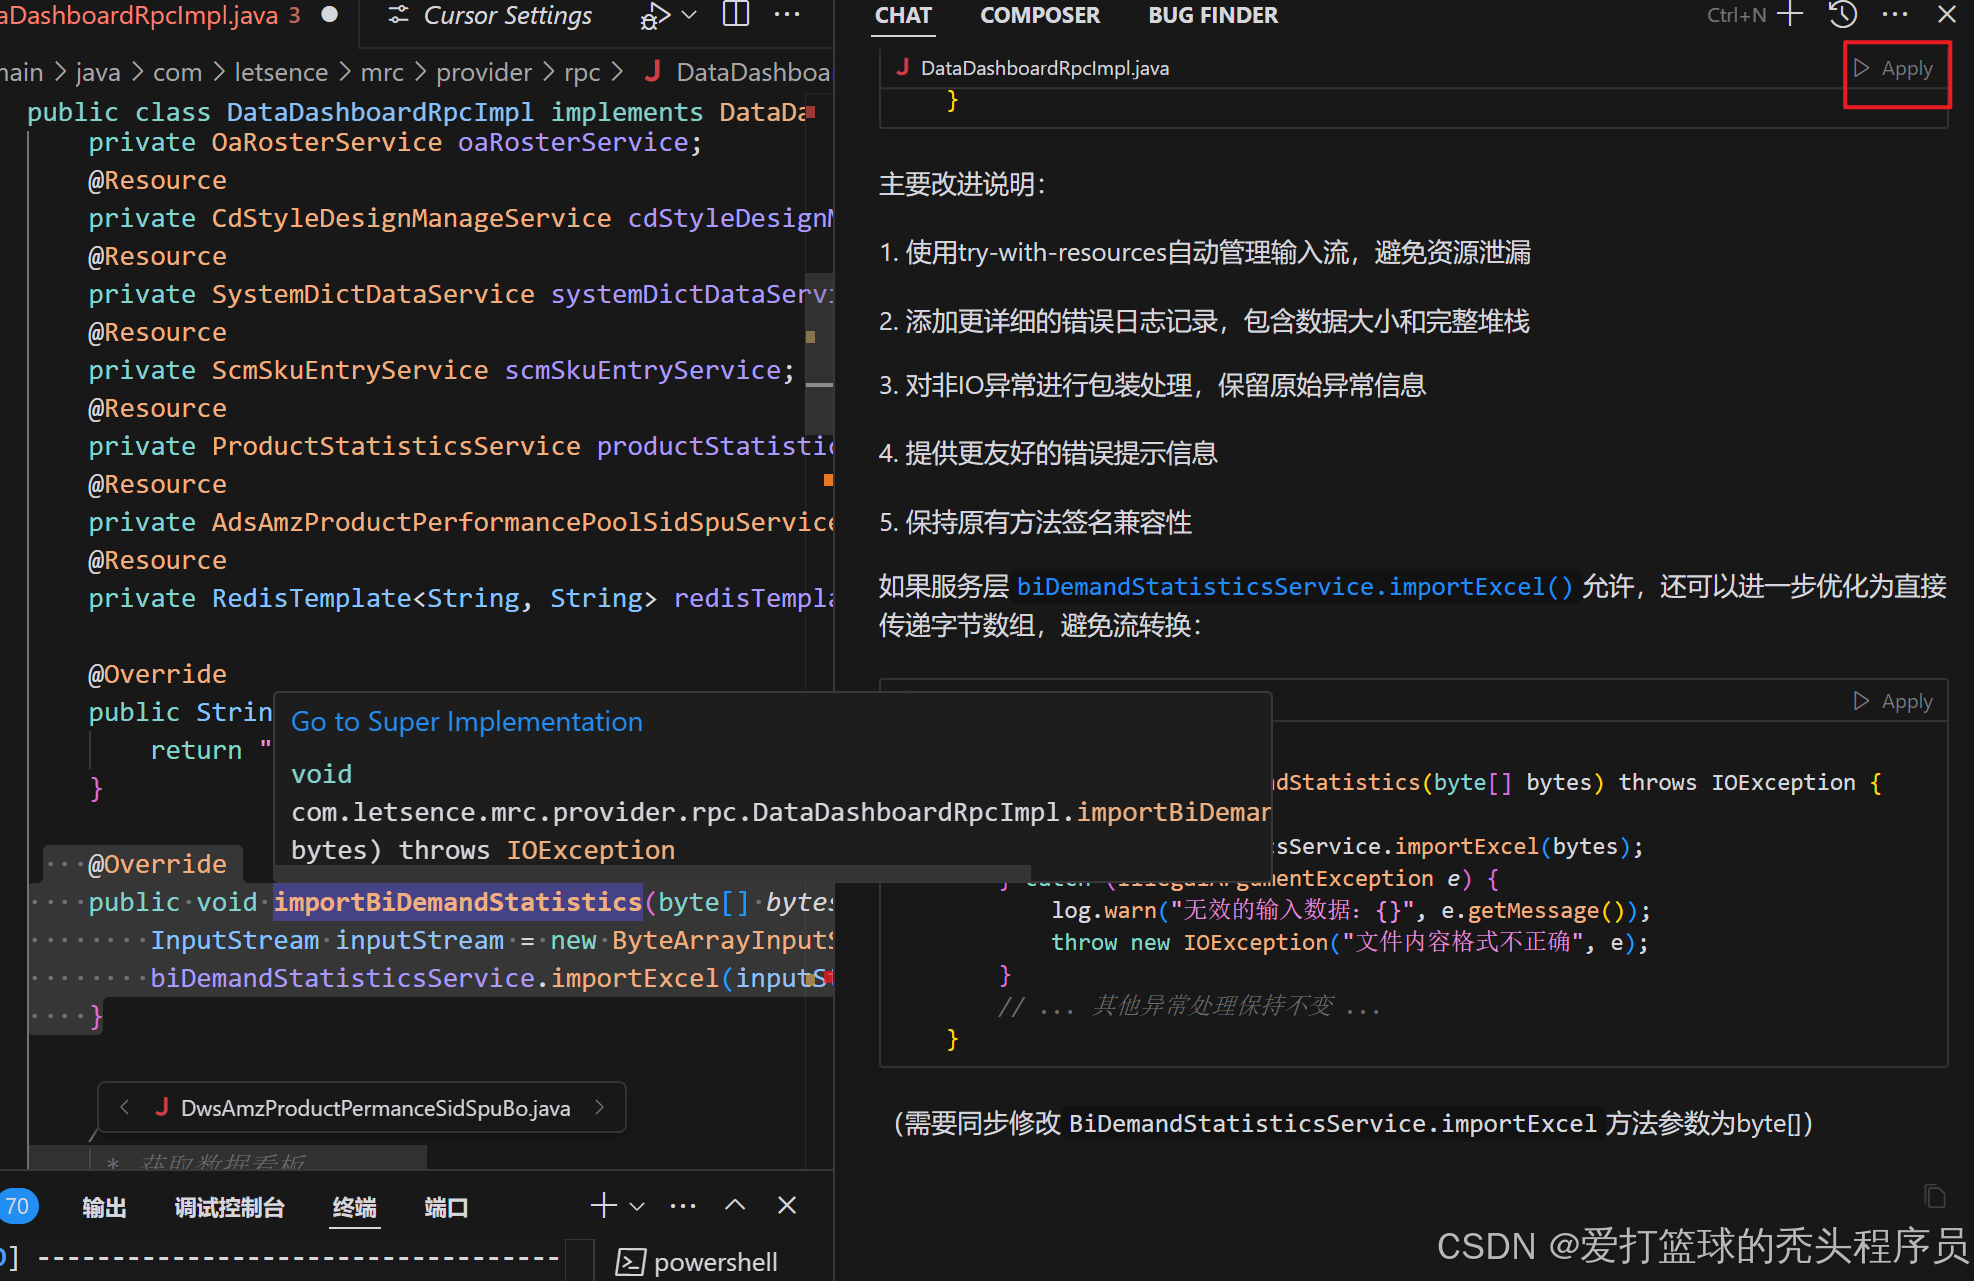Open chat panel more options ellipsis
Viewport: 1974px width, 1281px height.
coord(1895,15)
